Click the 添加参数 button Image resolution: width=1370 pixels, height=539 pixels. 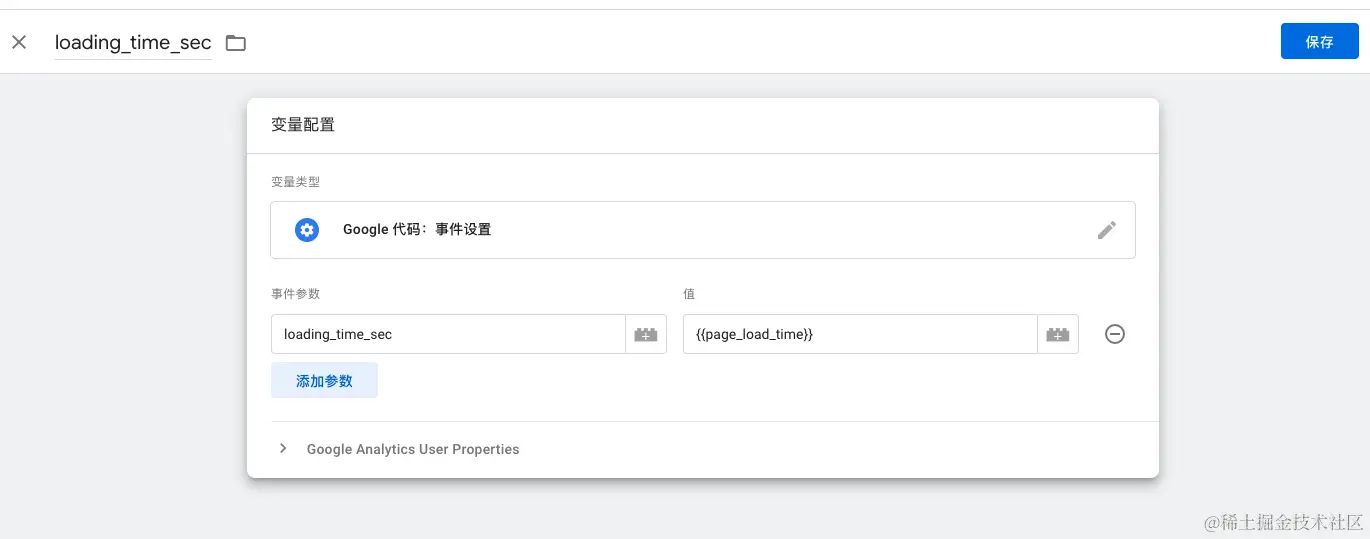(324, 381)
